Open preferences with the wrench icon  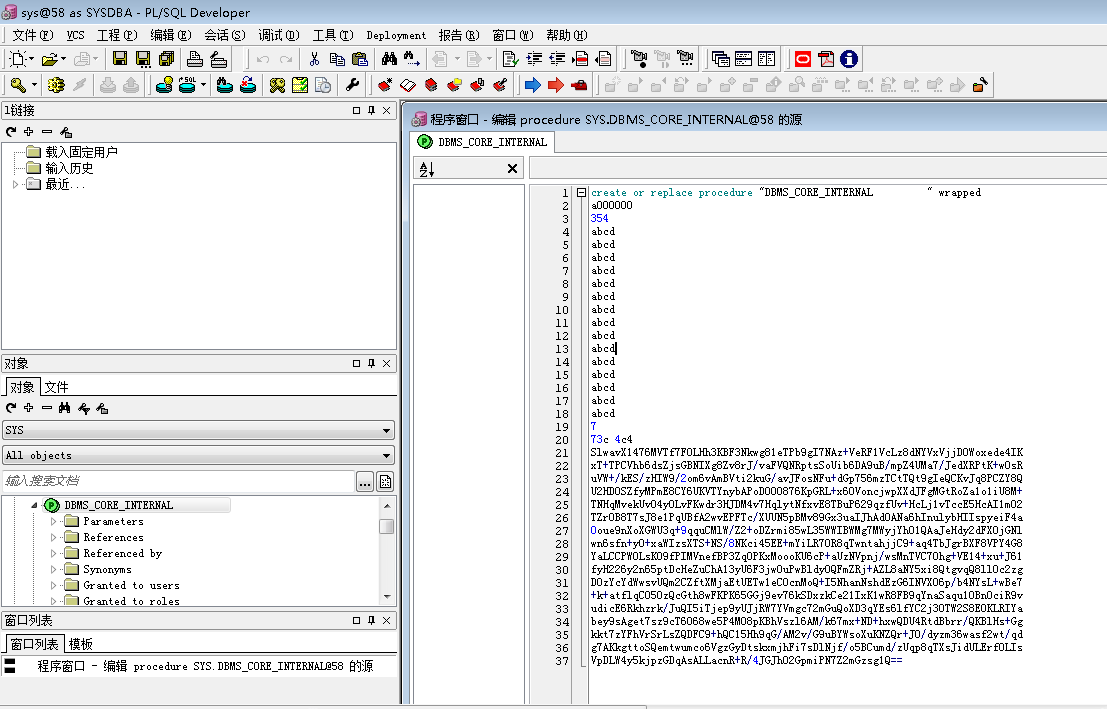click(352, 85)
